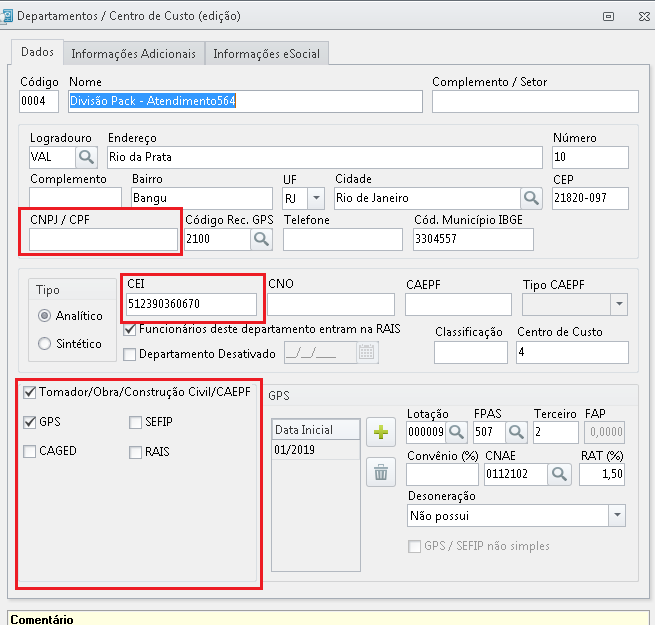The width and height of the screenshot is (655, 625).
Task: Select the Analítico radio option
Action: [x=44, y=315]
